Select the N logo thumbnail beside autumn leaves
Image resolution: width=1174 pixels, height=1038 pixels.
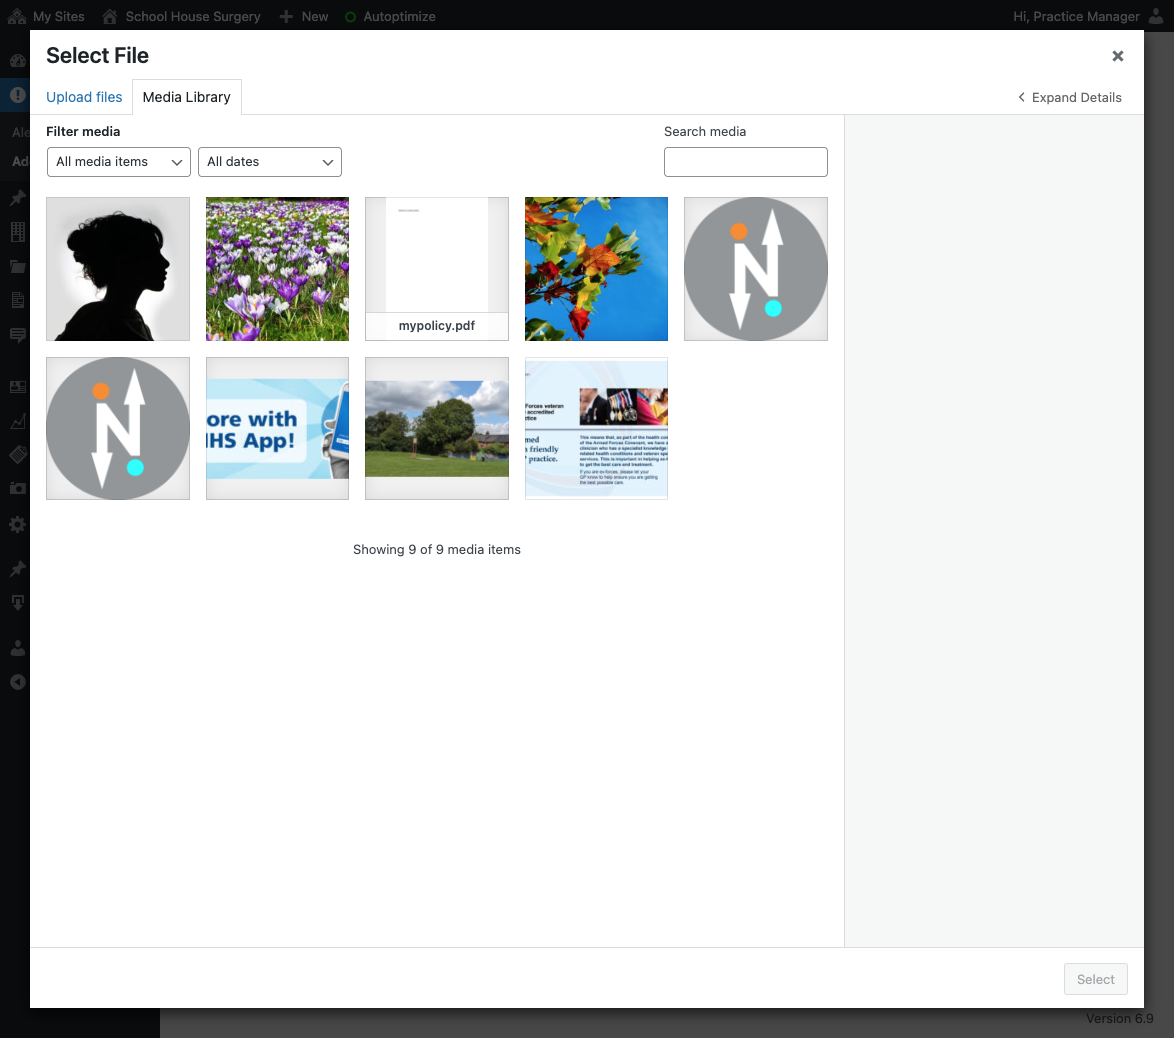pyautogui.click(x=755, y=269)
